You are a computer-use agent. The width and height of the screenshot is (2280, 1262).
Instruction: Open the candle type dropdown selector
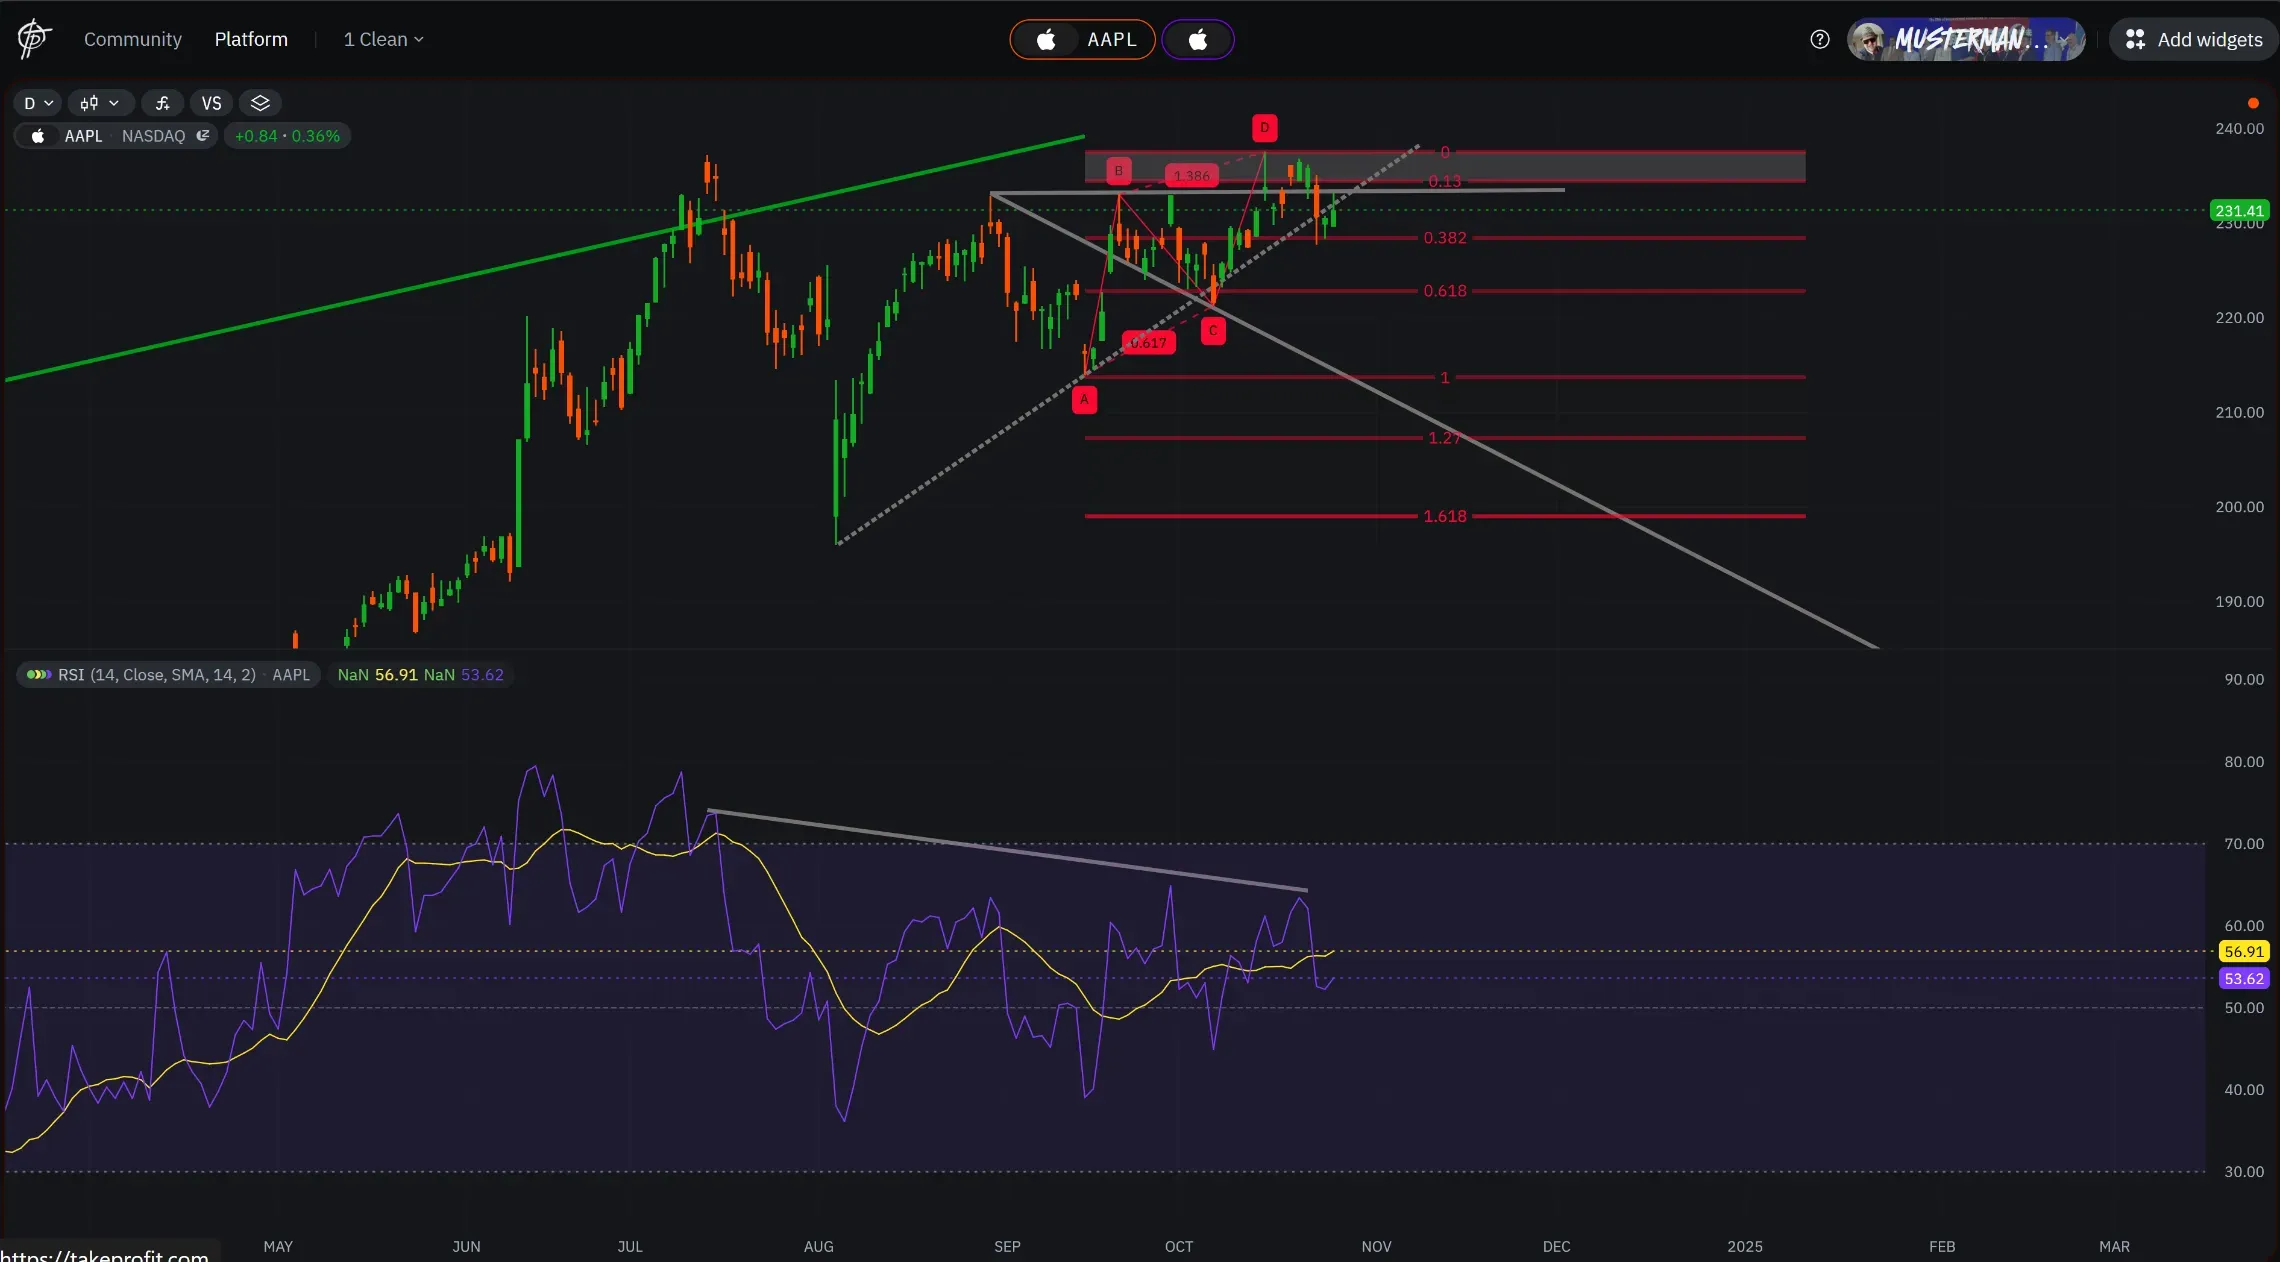(96, 103)
